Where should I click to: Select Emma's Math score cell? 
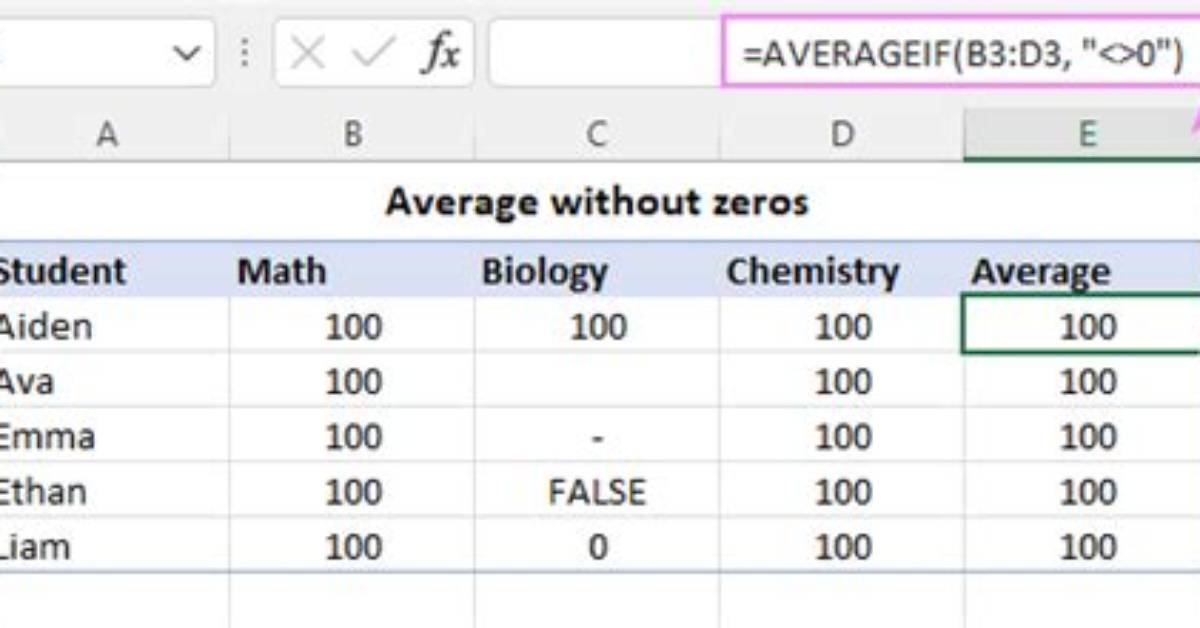click(352, 436)
